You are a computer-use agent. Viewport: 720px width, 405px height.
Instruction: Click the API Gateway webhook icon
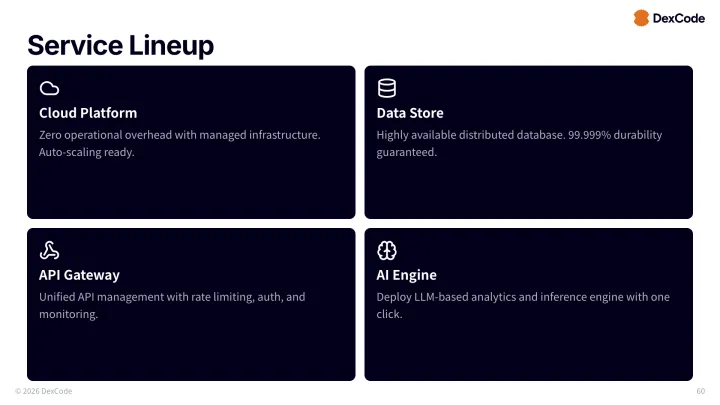coord(49,250)
